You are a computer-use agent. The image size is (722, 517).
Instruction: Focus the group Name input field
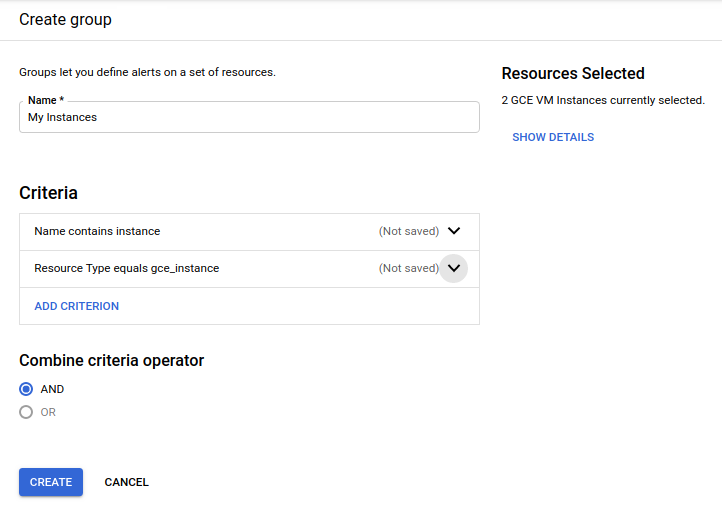(249, 117)
